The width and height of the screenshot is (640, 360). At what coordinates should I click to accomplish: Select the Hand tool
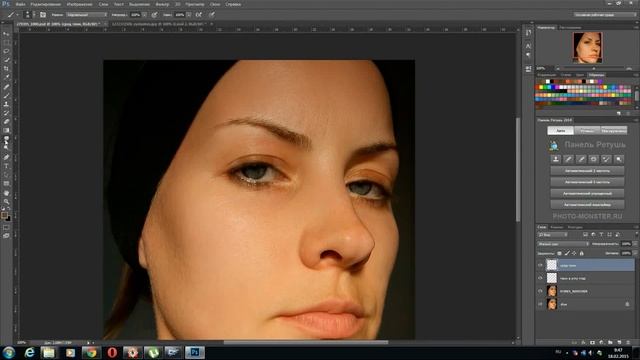coord(6,193)
